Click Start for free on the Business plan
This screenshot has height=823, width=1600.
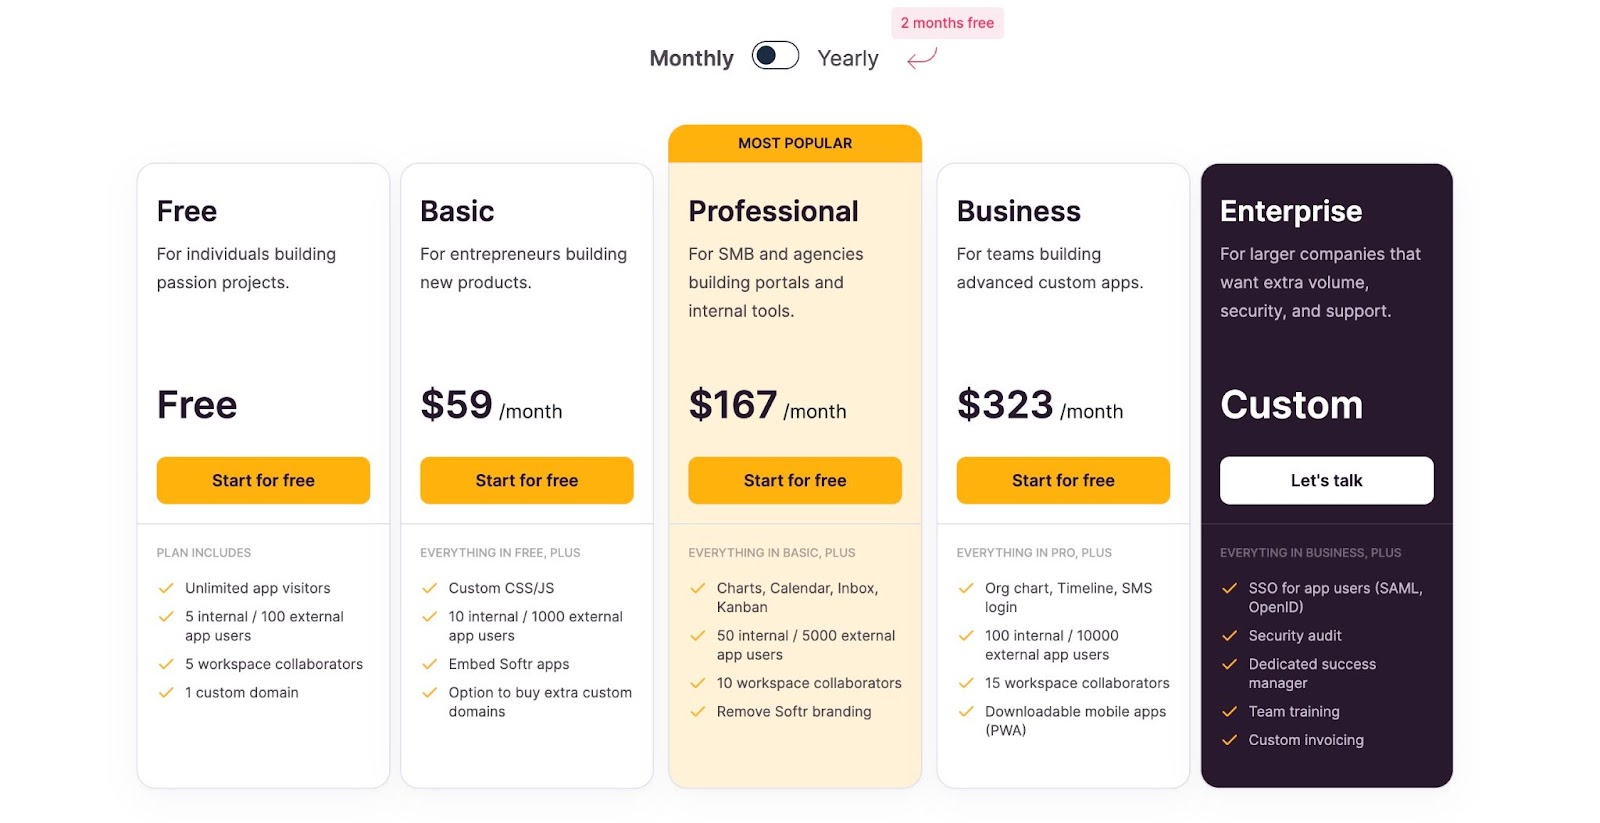click(1063, 480)
